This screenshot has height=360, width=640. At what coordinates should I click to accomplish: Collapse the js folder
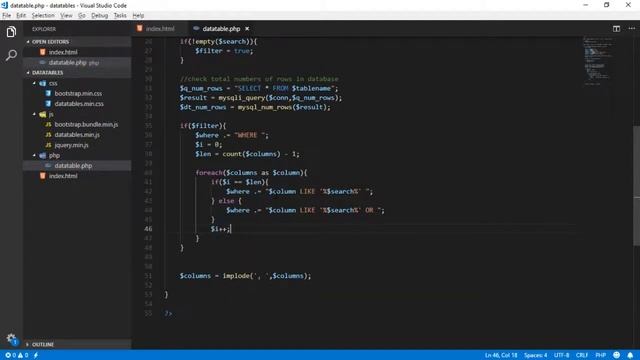(x=78, y=114)
